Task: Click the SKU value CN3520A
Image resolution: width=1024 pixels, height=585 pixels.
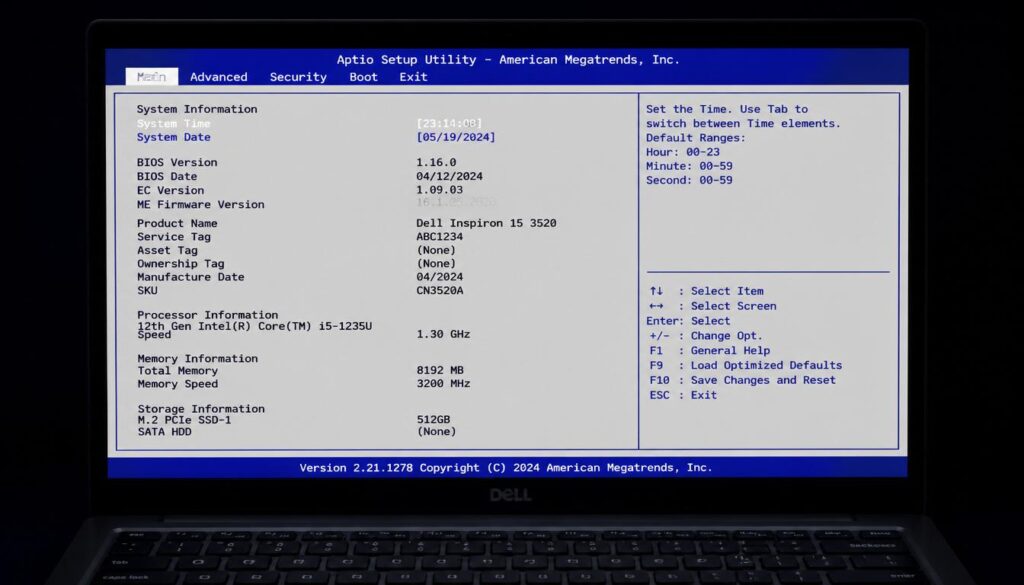Action: point(440,291)
